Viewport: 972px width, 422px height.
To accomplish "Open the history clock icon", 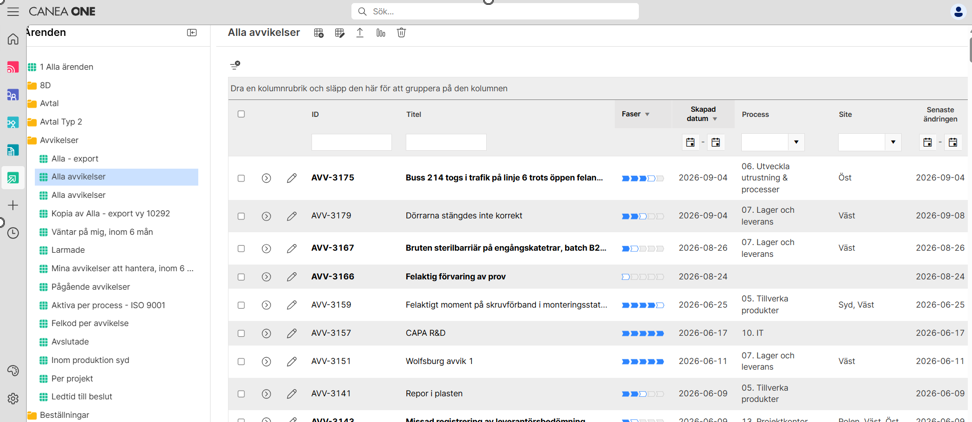I will click(x=13, y=233).
